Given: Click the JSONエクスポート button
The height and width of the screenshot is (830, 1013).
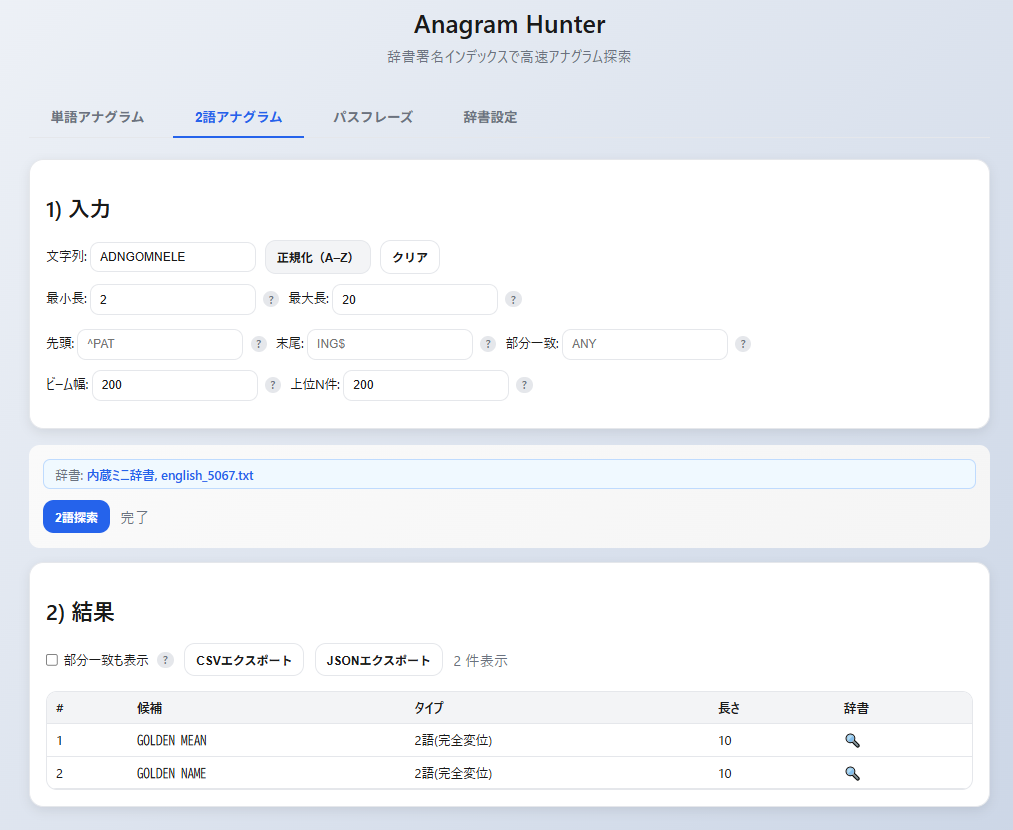Looking at the screenshot, I should pyautogui.click(x=378, y=660).
